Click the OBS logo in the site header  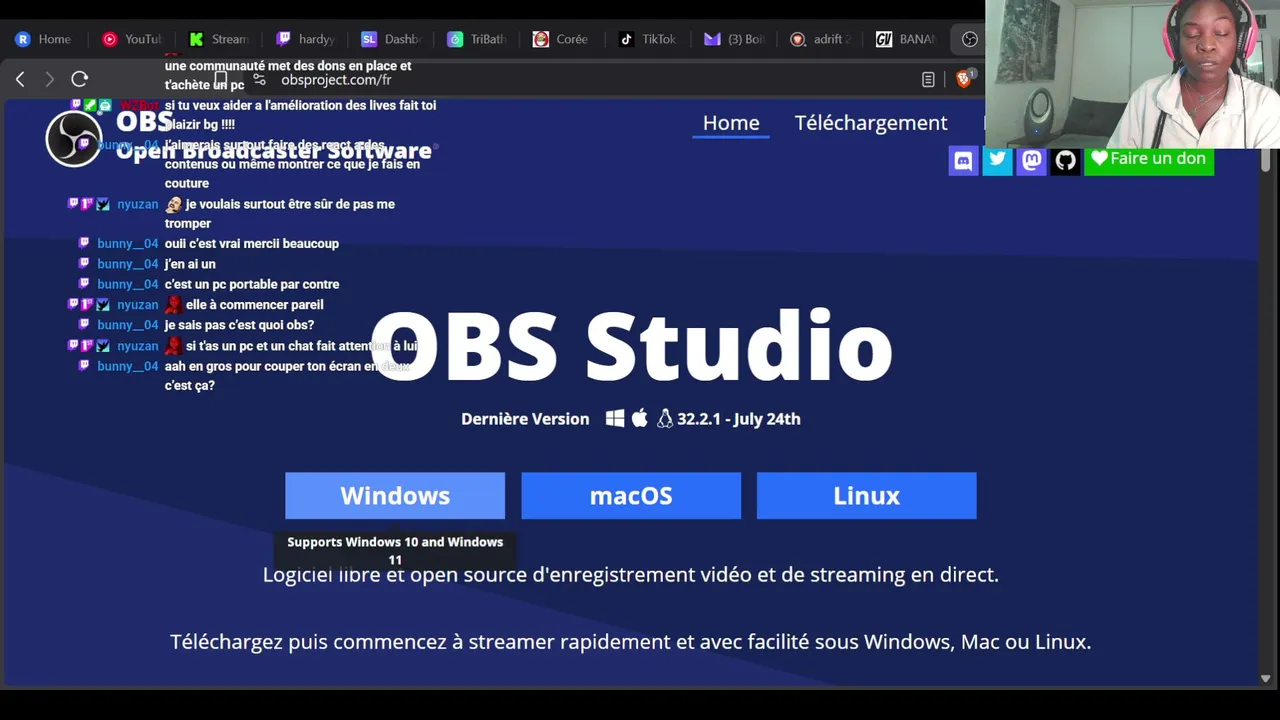click(x=73, y=138)
